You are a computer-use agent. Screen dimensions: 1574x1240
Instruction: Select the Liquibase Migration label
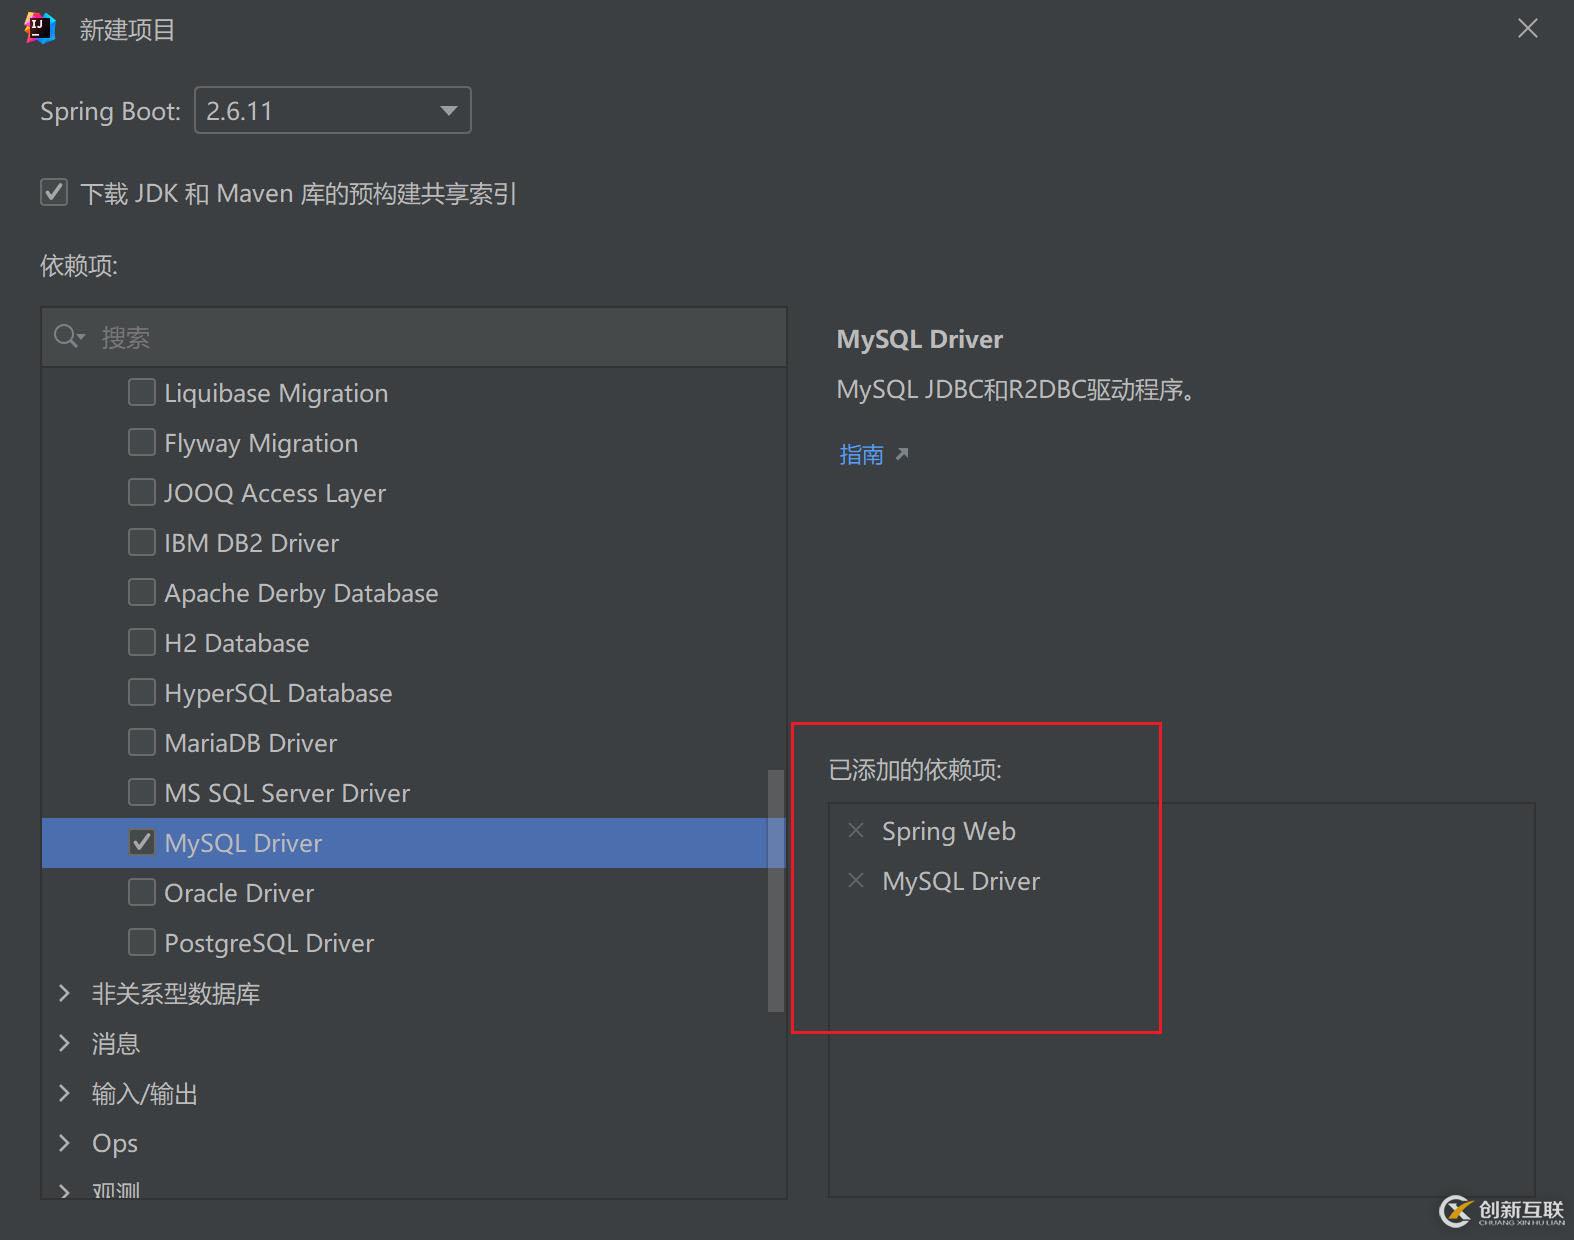coord(276,393)
